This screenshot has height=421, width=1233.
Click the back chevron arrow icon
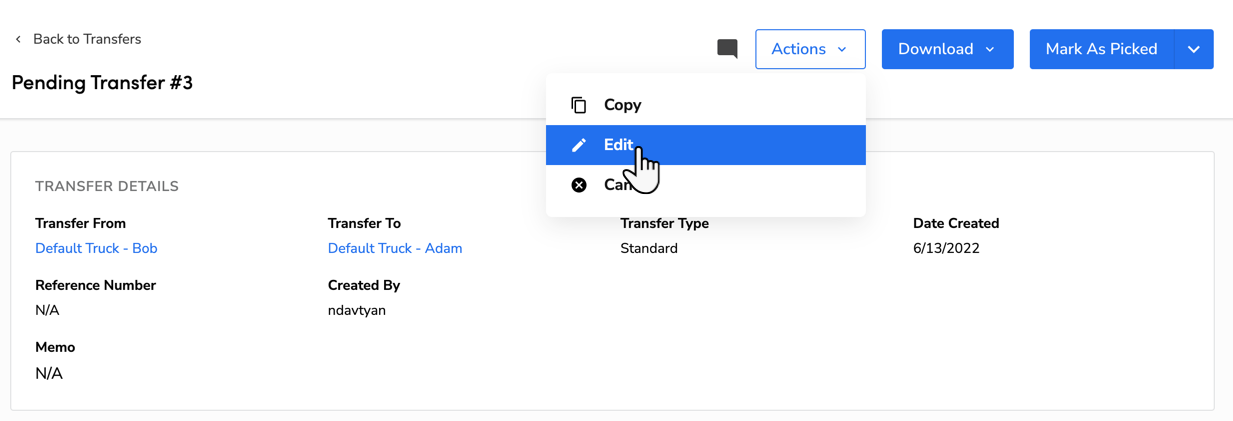pyautogui.click(x=18, y=40)
